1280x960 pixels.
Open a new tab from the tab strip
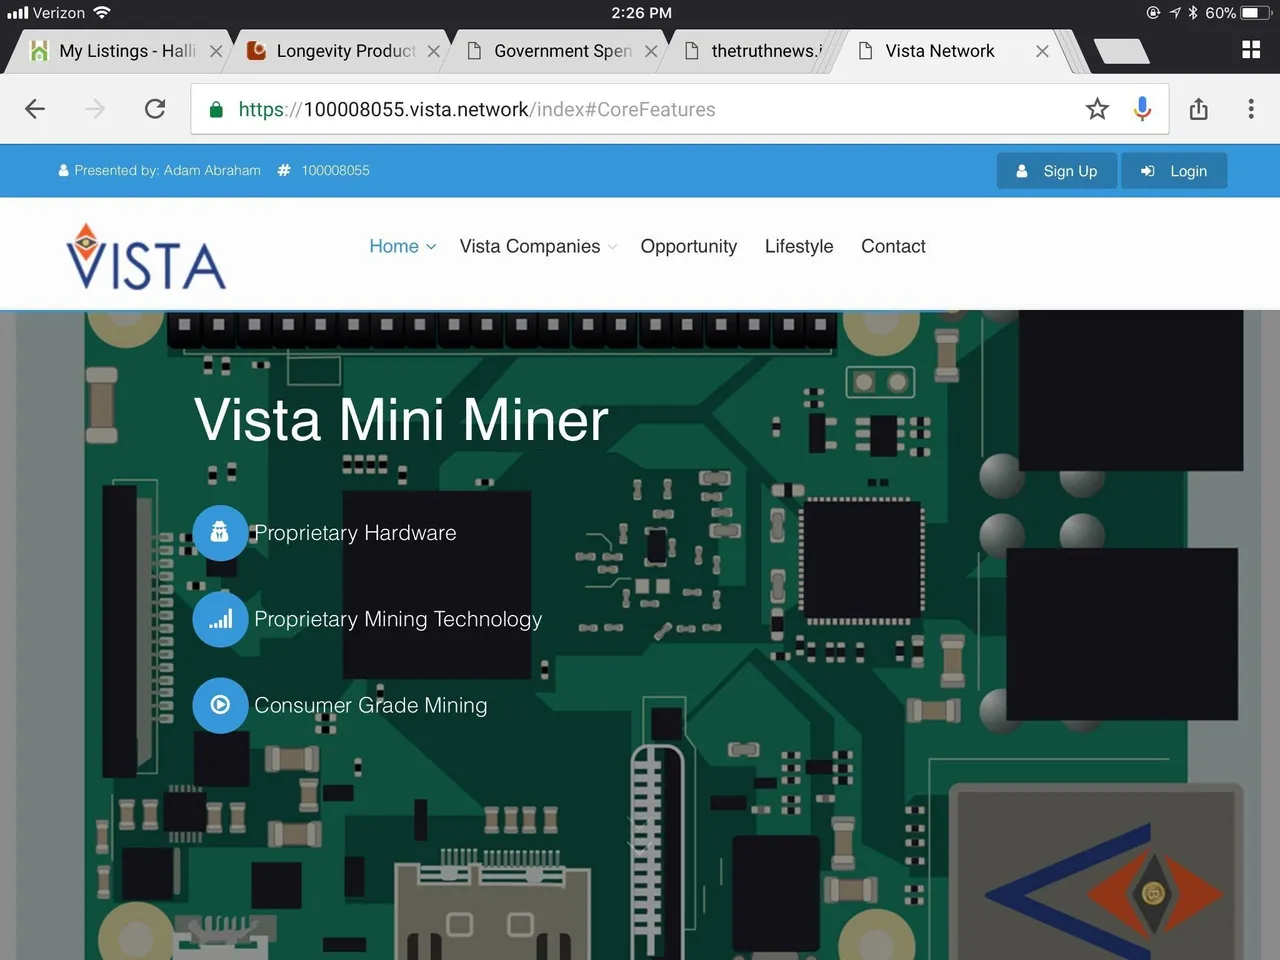pyautogui.click(x=1121, y=51)
